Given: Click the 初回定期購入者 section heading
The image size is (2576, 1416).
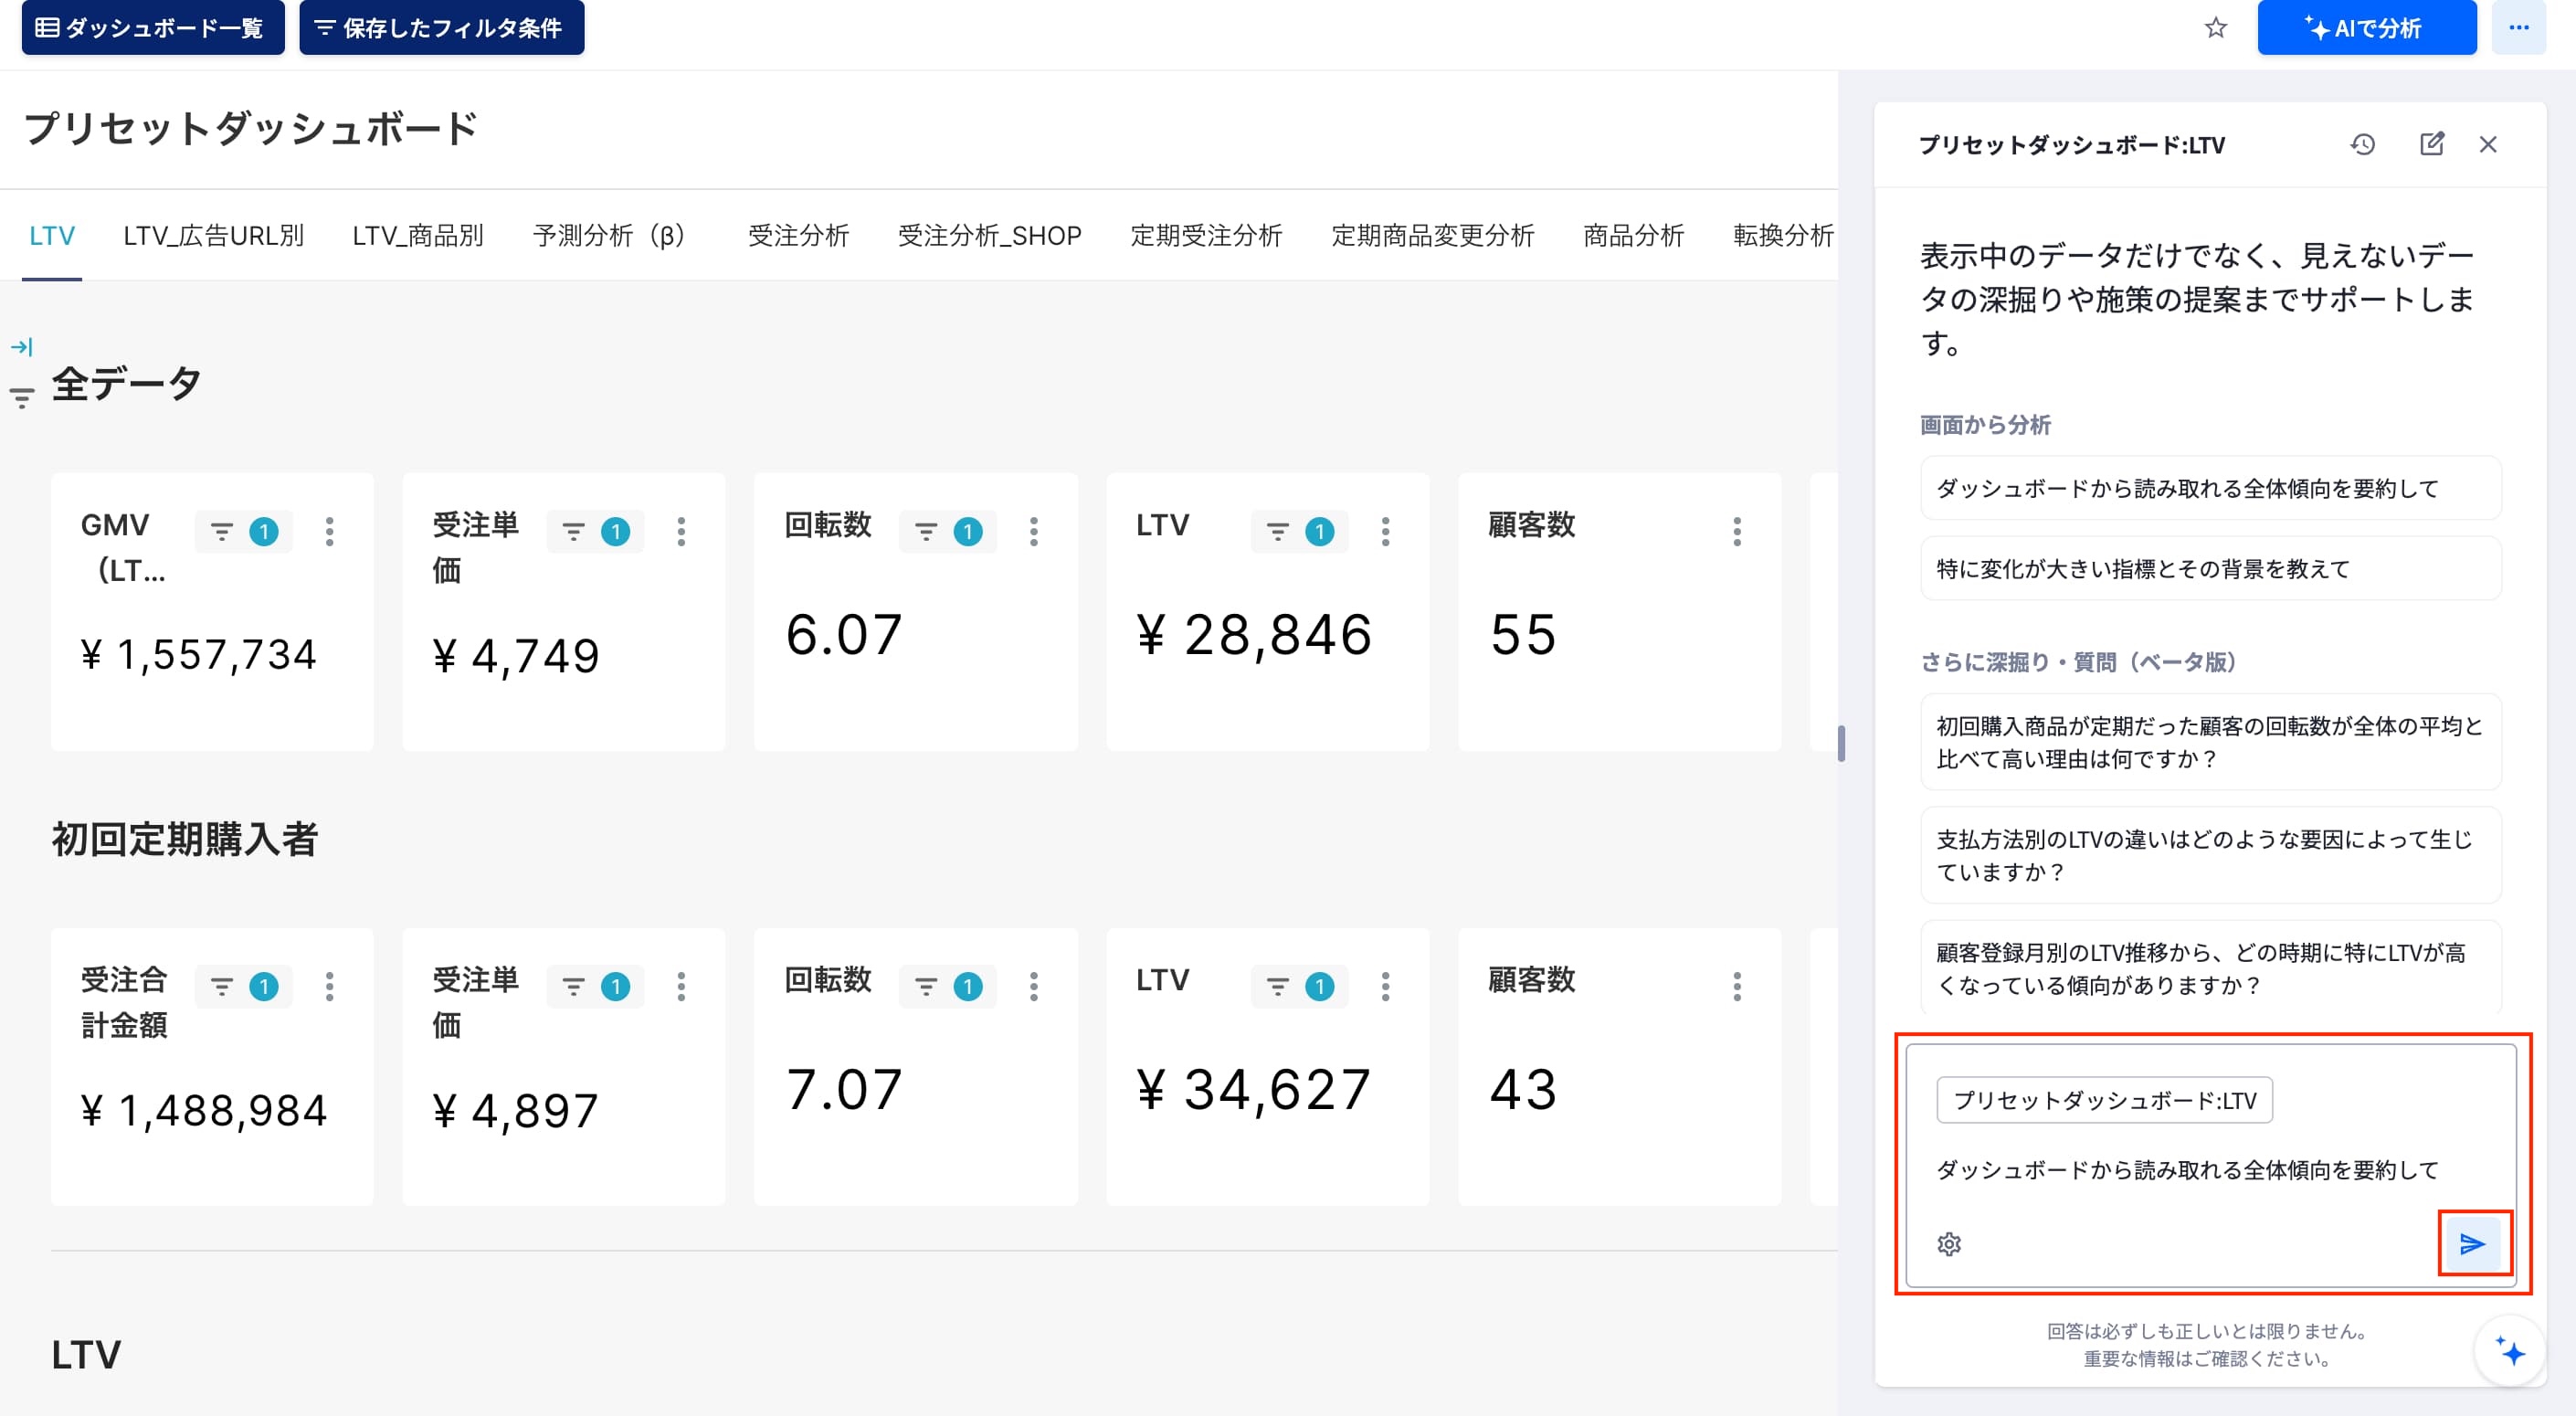Looking at the screenshot, I should (x=185, y=839).
